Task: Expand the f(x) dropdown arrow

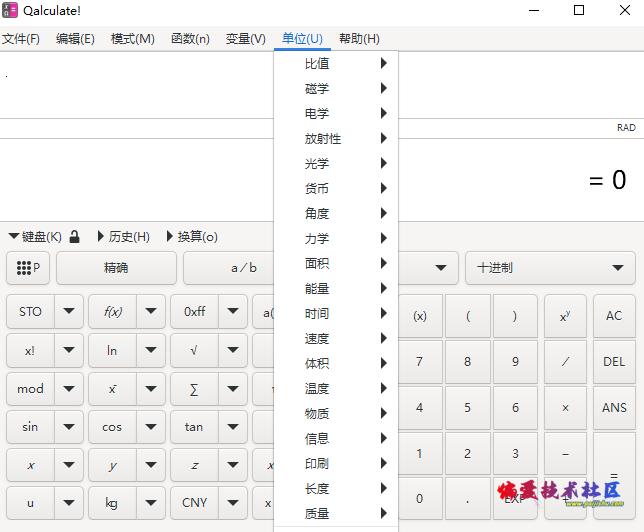Action: coord(151,311)
